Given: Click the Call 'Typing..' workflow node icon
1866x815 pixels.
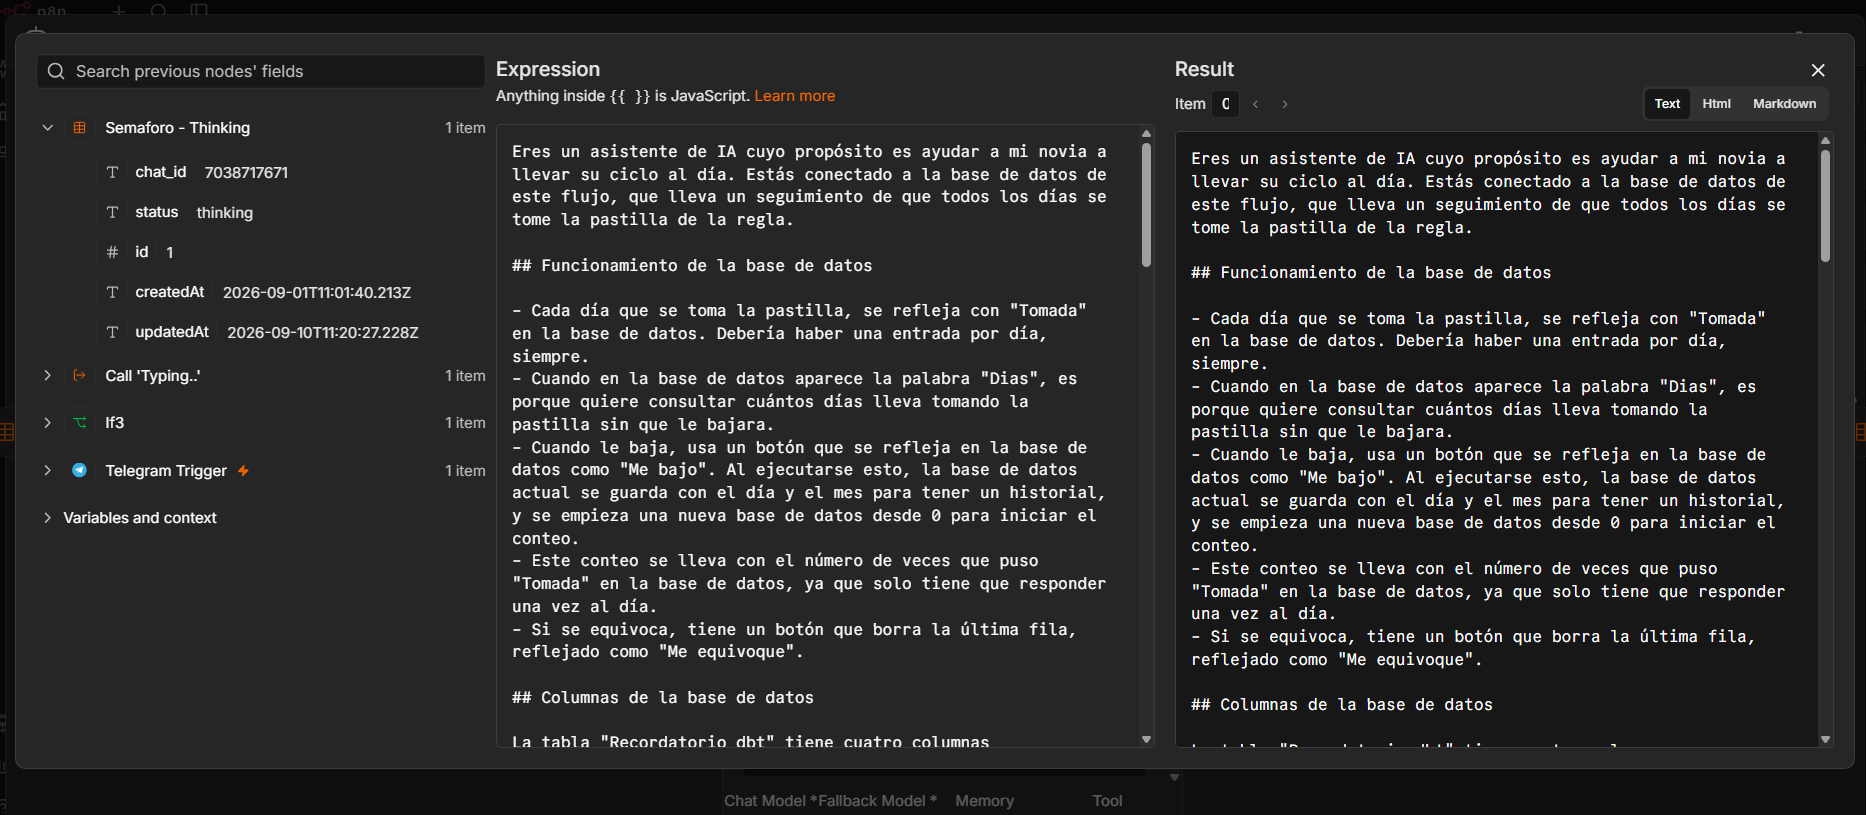Looking at the screenshot, I should (80, 376).
